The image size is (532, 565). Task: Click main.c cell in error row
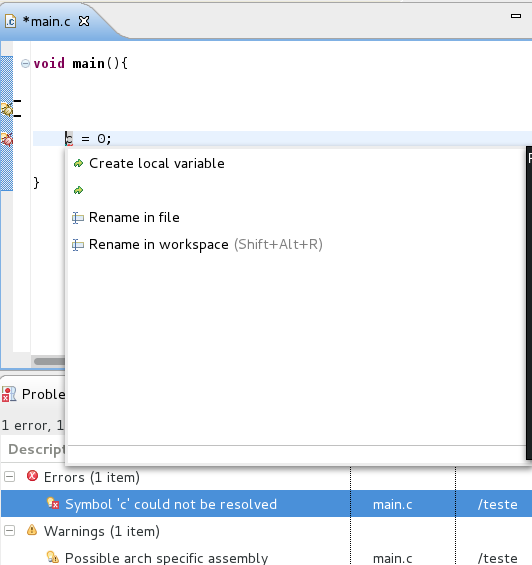393,504
